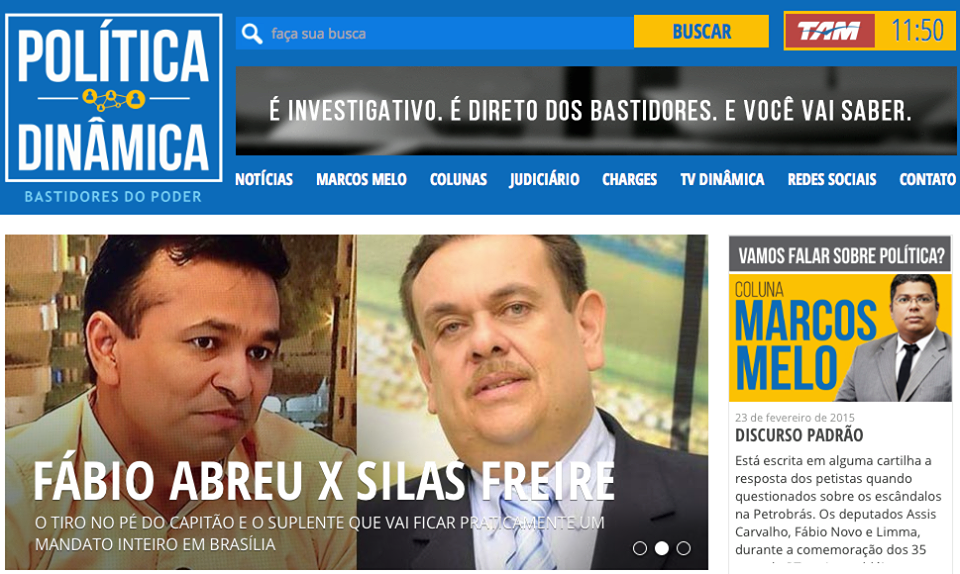Select the second carousel slide dot
The image size is (960, 574).
tap(662, 548)
